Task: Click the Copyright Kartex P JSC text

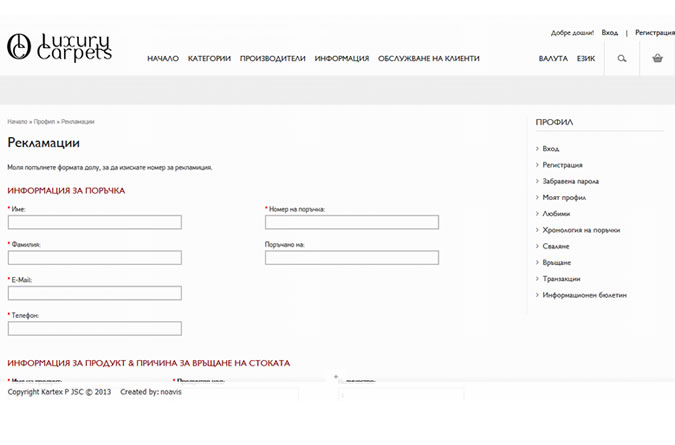Action: [x=59, y=392]
